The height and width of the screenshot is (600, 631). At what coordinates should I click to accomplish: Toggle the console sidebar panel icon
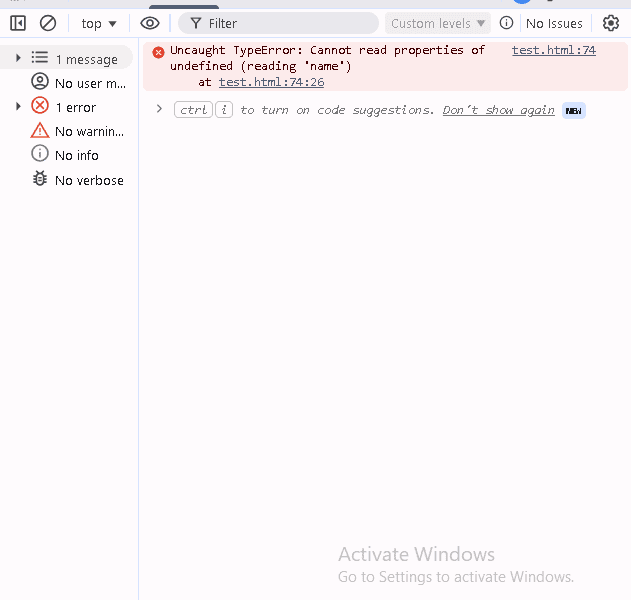[18, 23]
